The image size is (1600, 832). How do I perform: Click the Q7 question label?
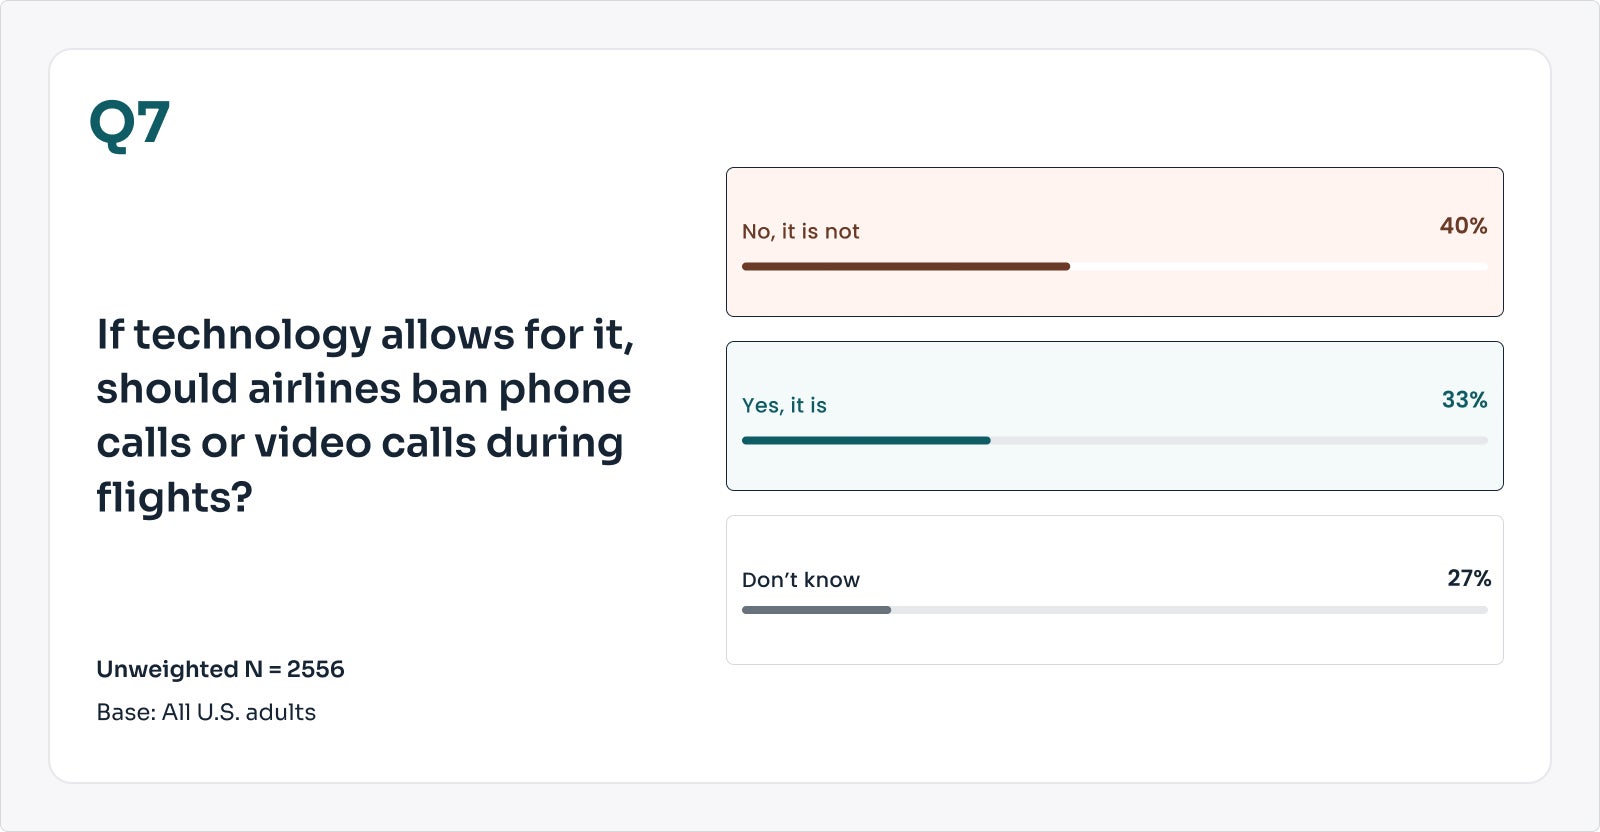pos(130,125)
